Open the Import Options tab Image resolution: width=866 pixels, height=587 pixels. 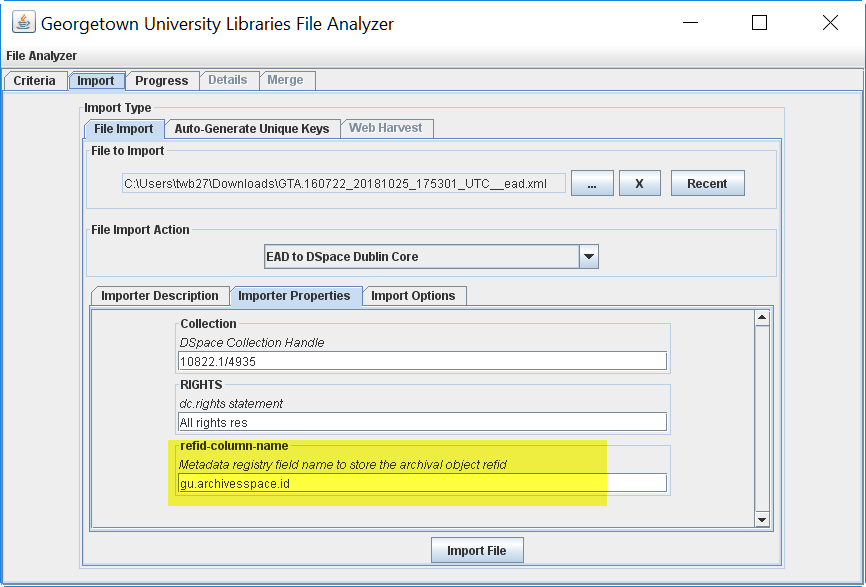(414, 295)
